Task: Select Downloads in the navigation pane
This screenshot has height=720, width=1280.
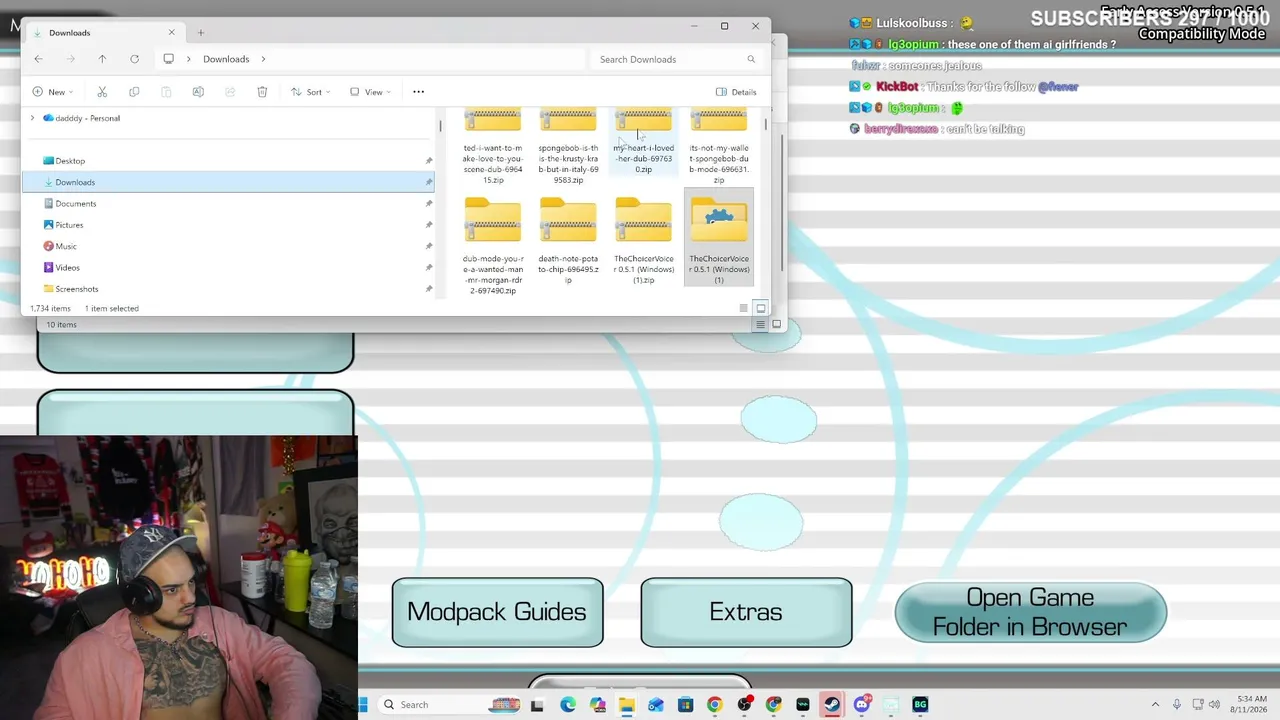Action: click(228, 182)
